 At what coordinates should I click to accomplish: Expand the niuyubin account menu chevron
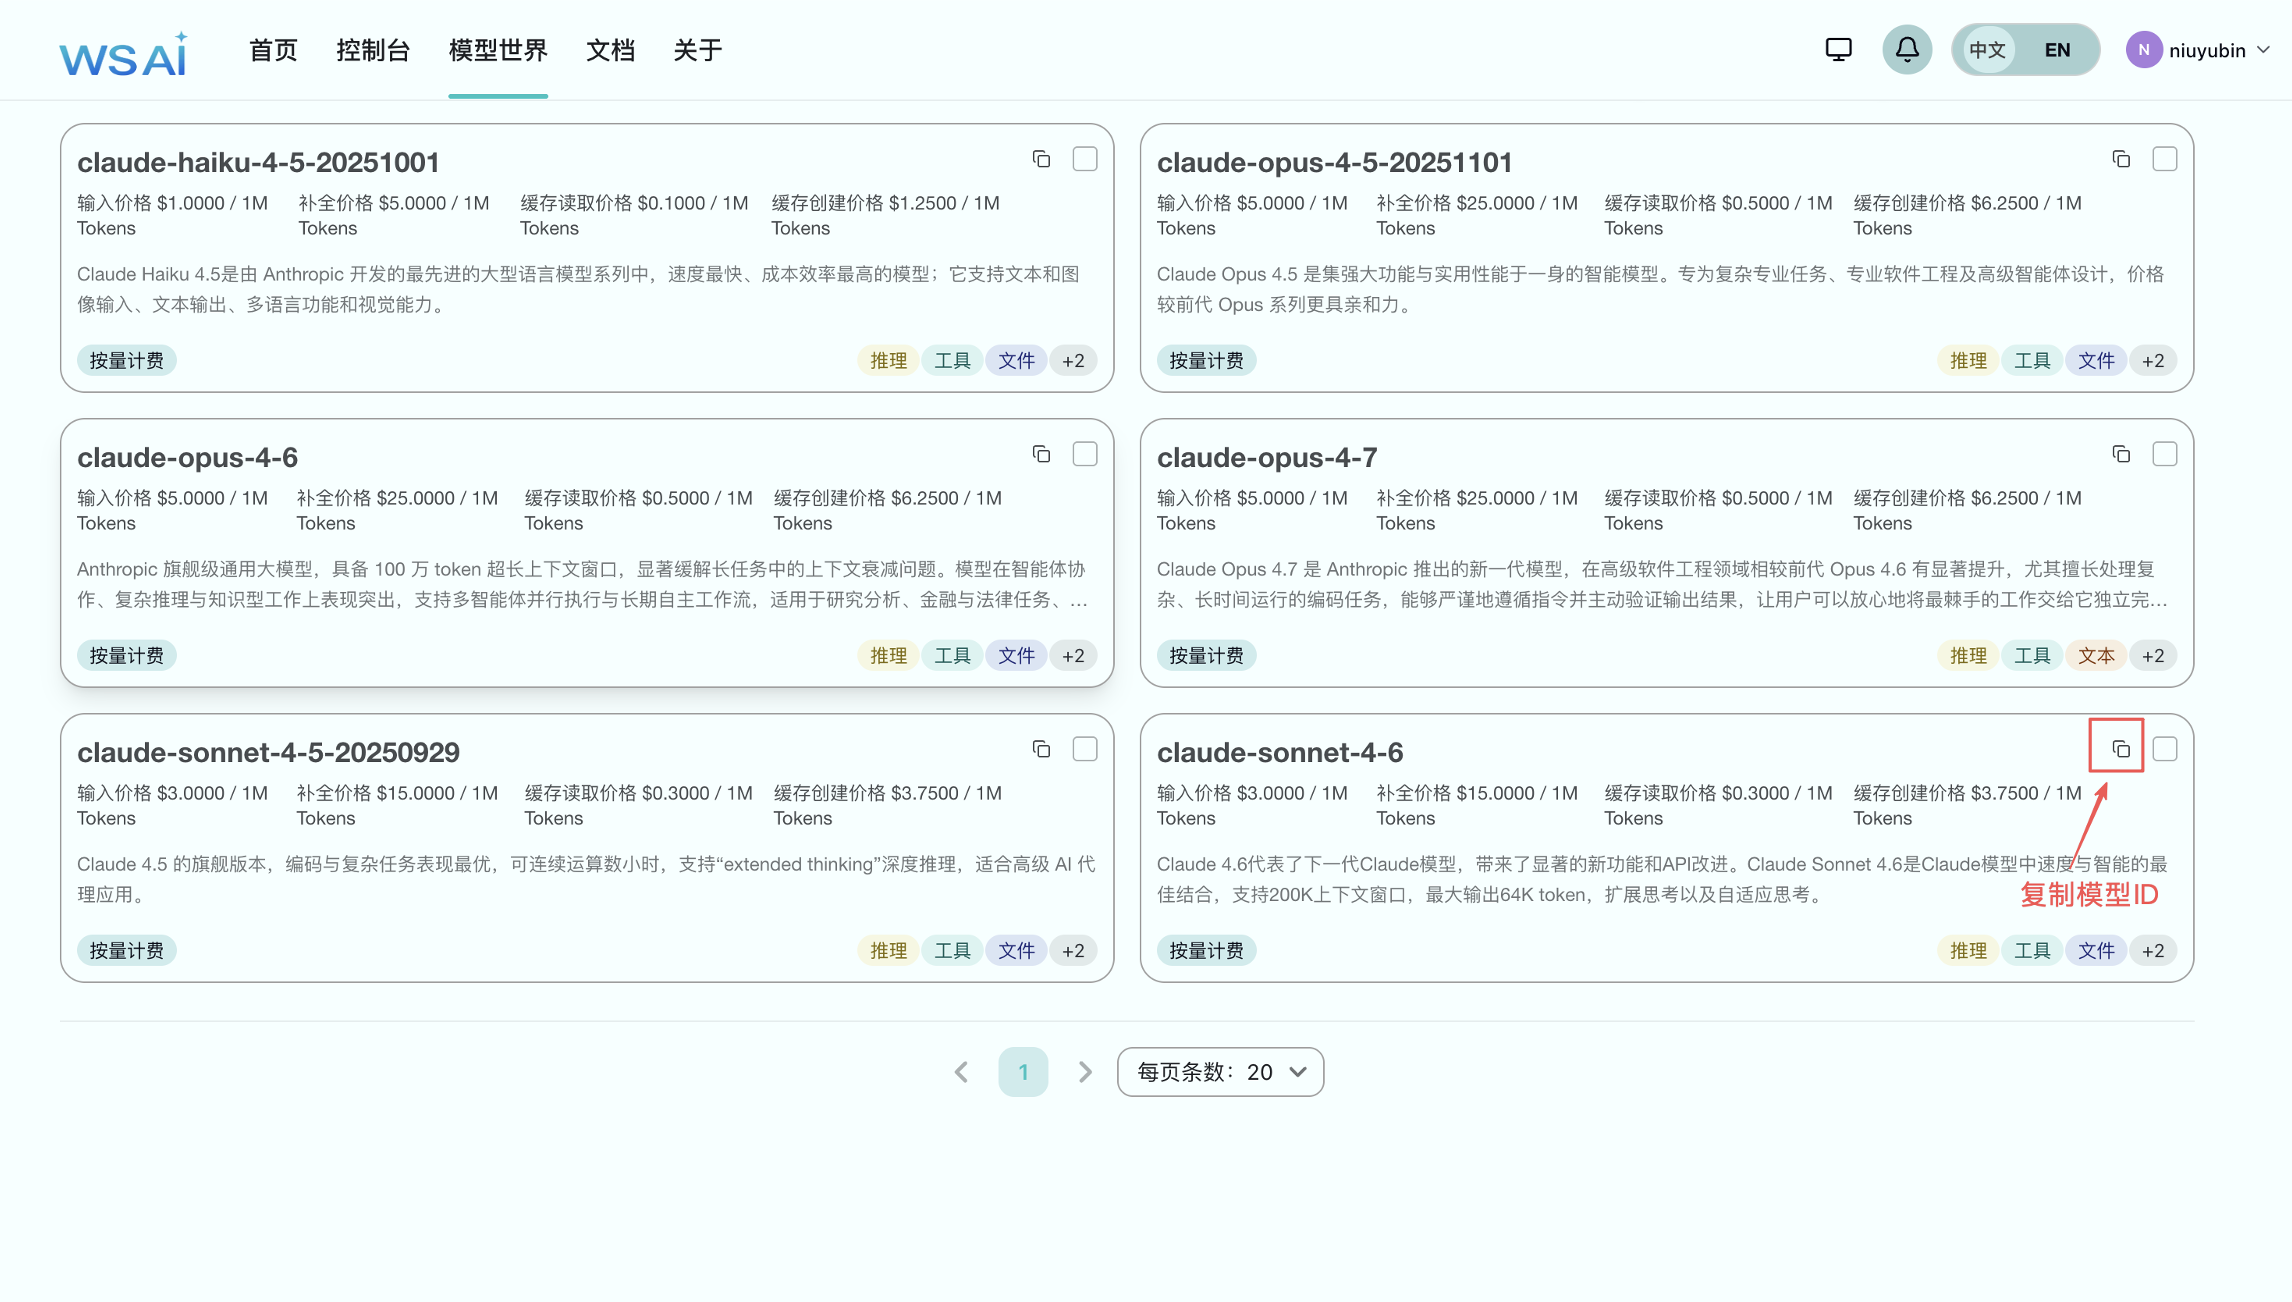(2264, 50)
